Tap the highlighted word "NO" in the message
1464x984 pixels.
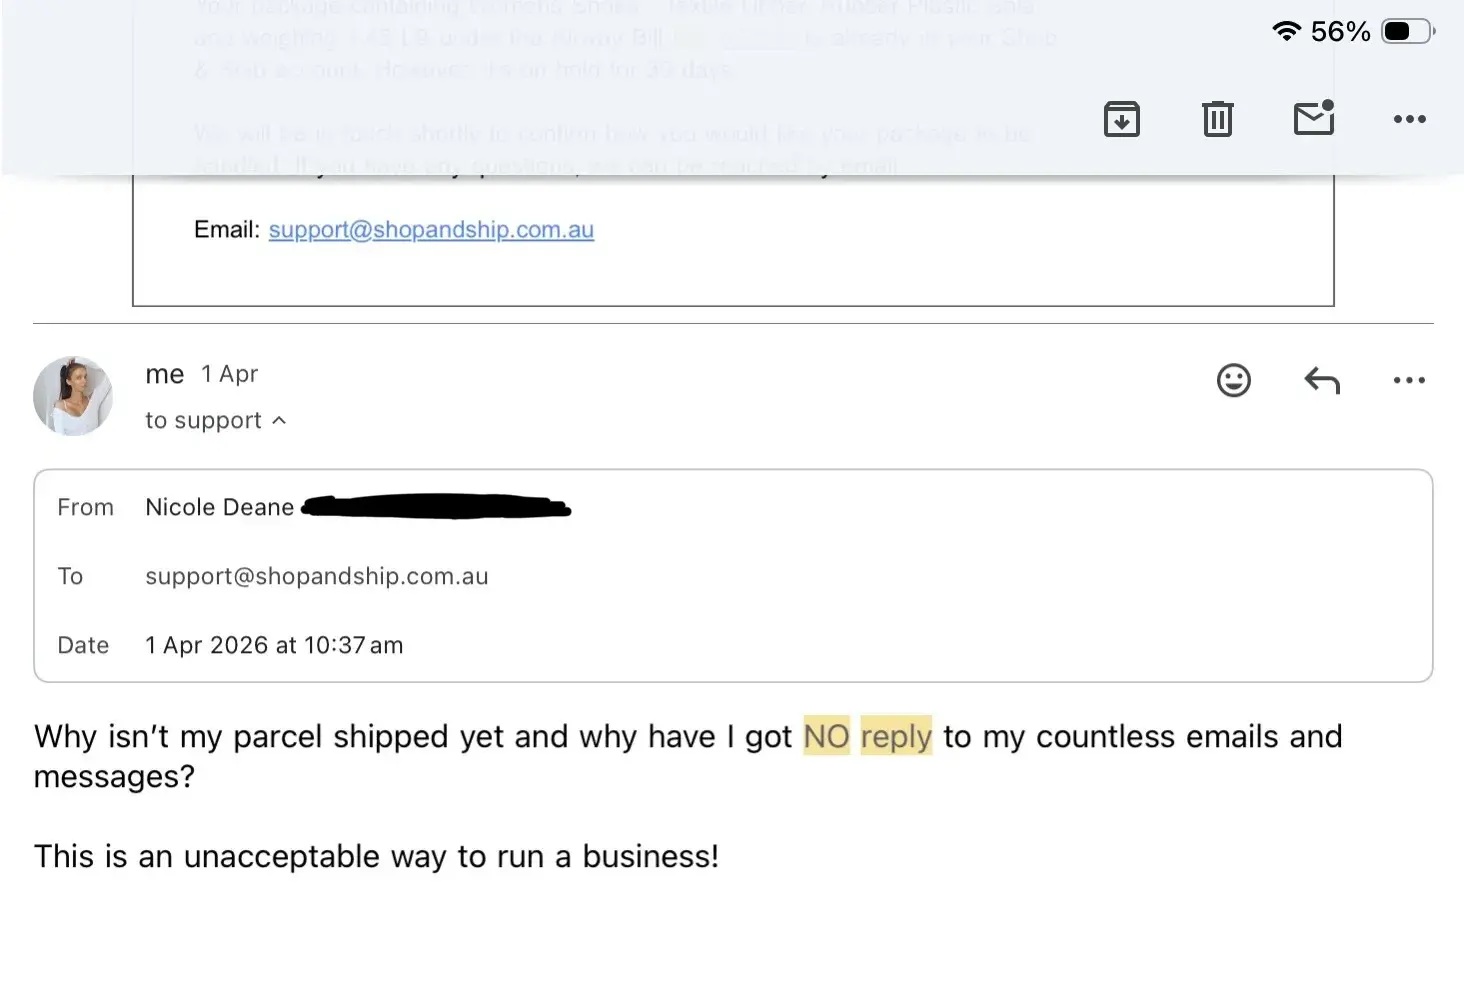(826, 736)
